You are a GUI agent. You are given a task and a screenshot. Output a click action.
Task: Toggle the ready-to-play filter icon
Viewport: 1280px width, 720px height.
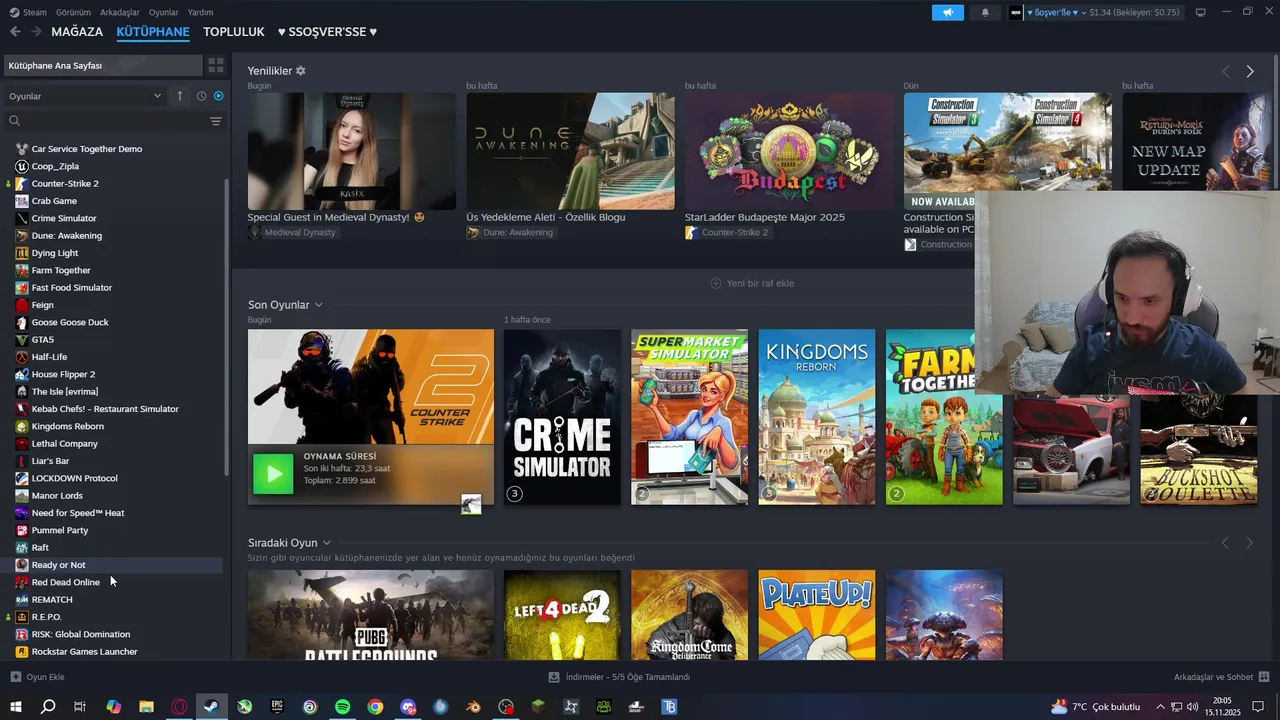tap(219, 96)
